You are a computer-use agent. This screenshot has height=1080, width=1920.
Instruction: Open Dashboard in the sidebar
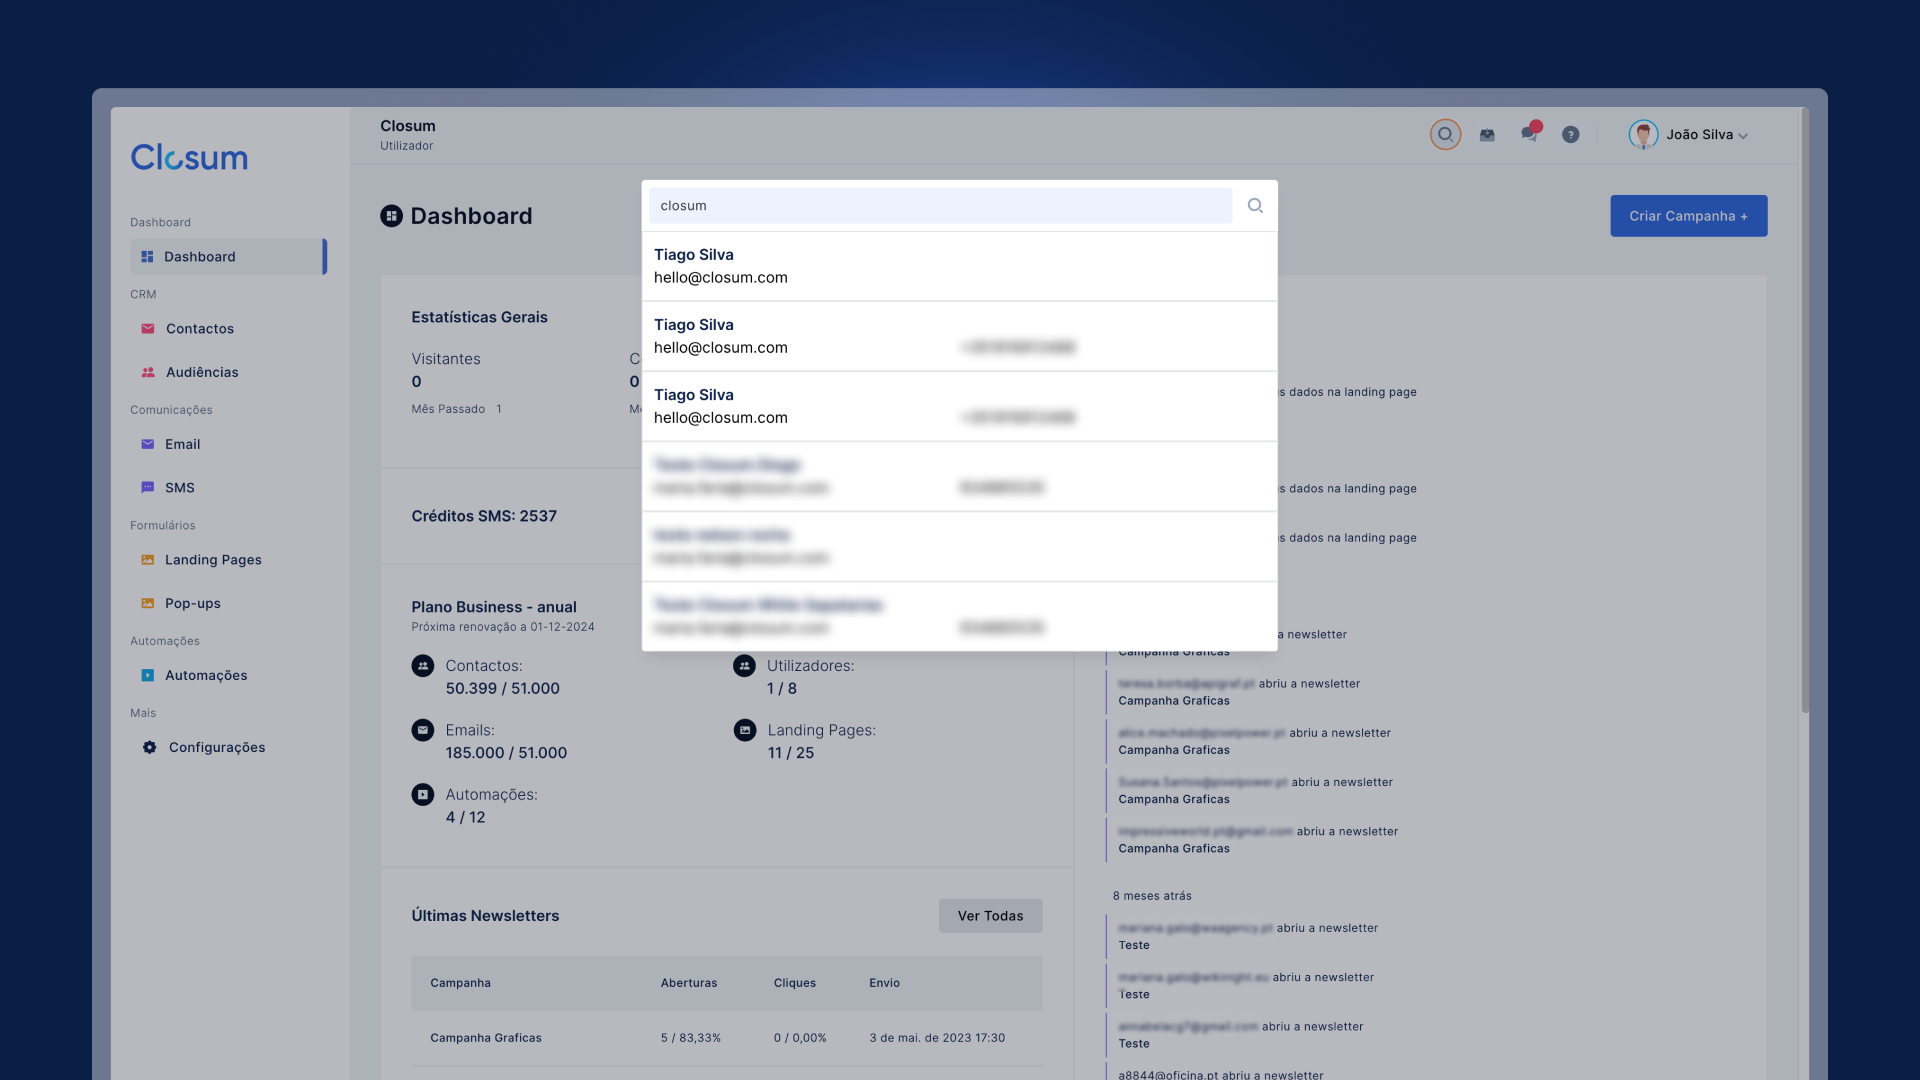[x=228, y=257]
